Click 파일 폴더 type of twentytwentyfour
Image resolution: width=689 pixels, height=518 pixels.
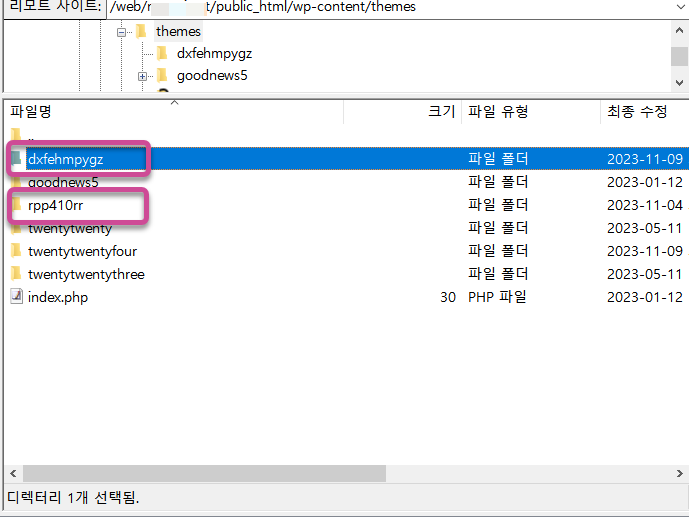click(x=498, y=251)
